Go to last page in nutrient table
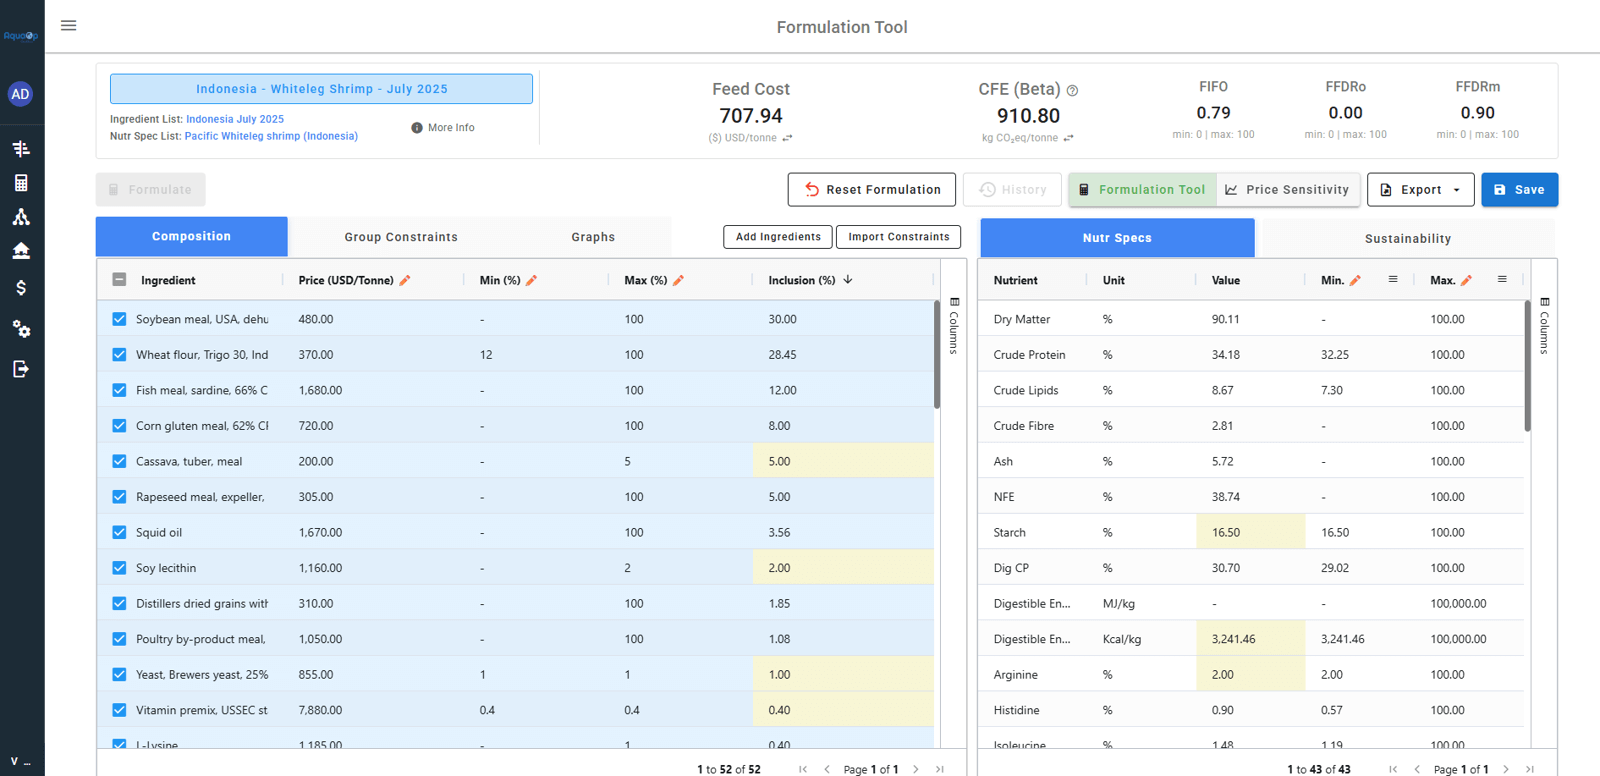Screen dimensions: 1600x776 click(x=1530, y=769)
